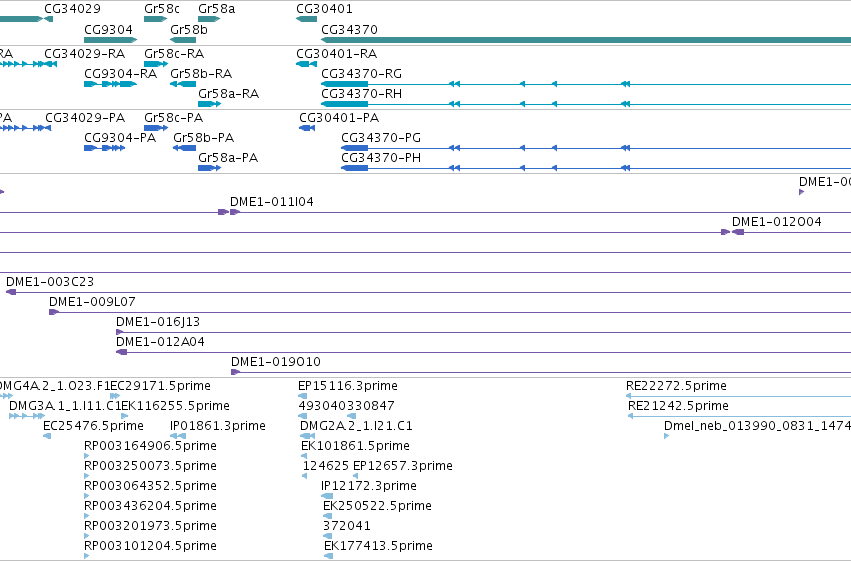Select protein Gr58c-PA
851x561 pixels.
174,118
